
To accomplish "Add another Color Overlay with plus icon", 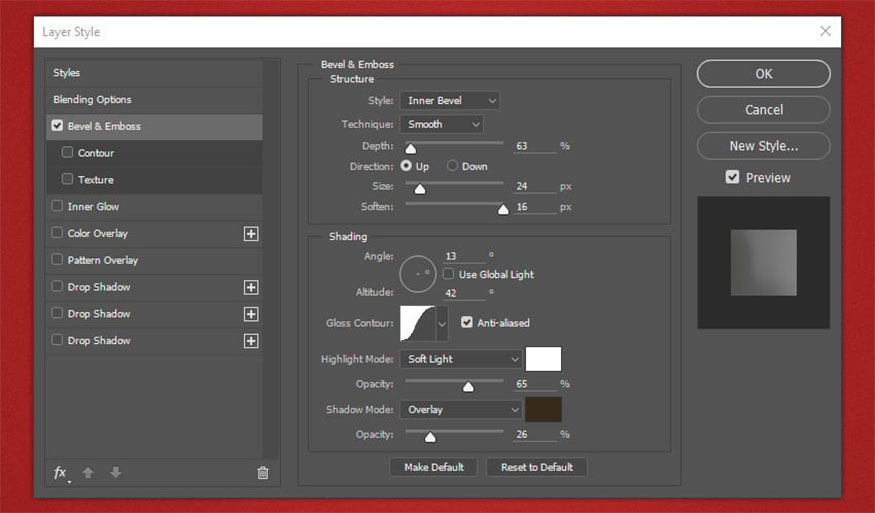I will tap(251, 233).
